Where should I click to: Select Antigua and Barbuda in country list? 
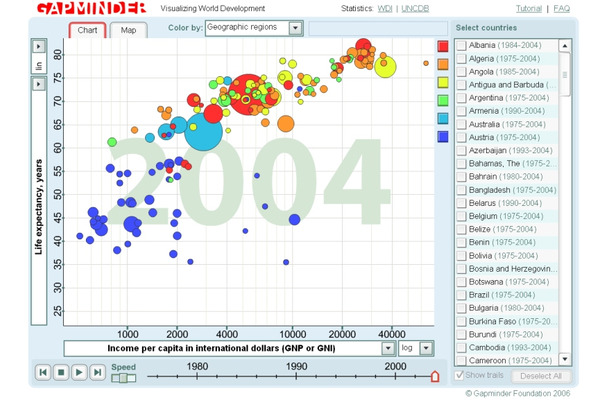tap(507, 85)
